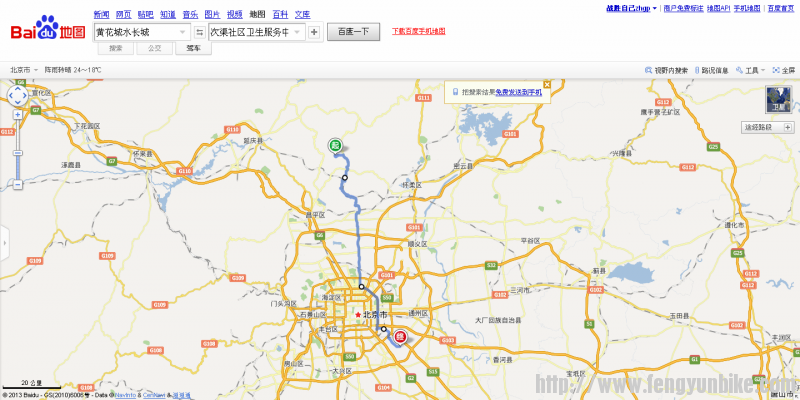
Task: Expand the start location dropdown arrow
Action: [x=182, y=32]
